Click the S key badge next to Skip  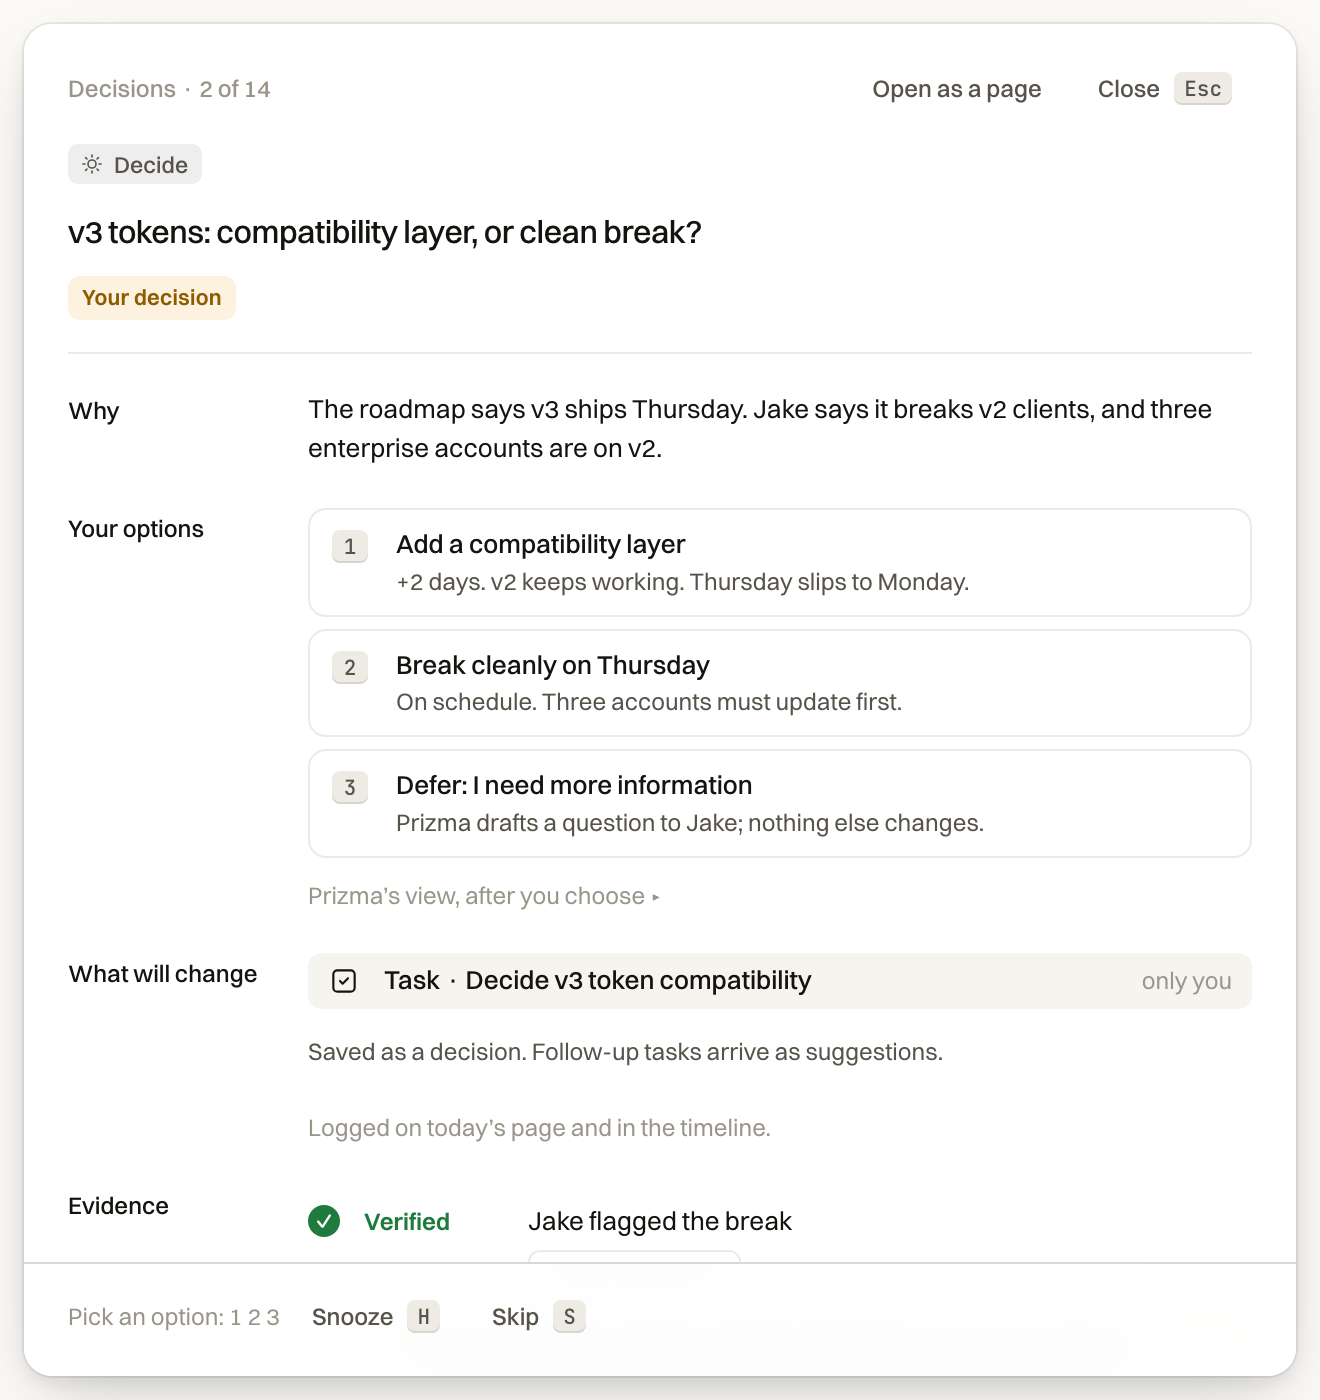pos(569,1317)
